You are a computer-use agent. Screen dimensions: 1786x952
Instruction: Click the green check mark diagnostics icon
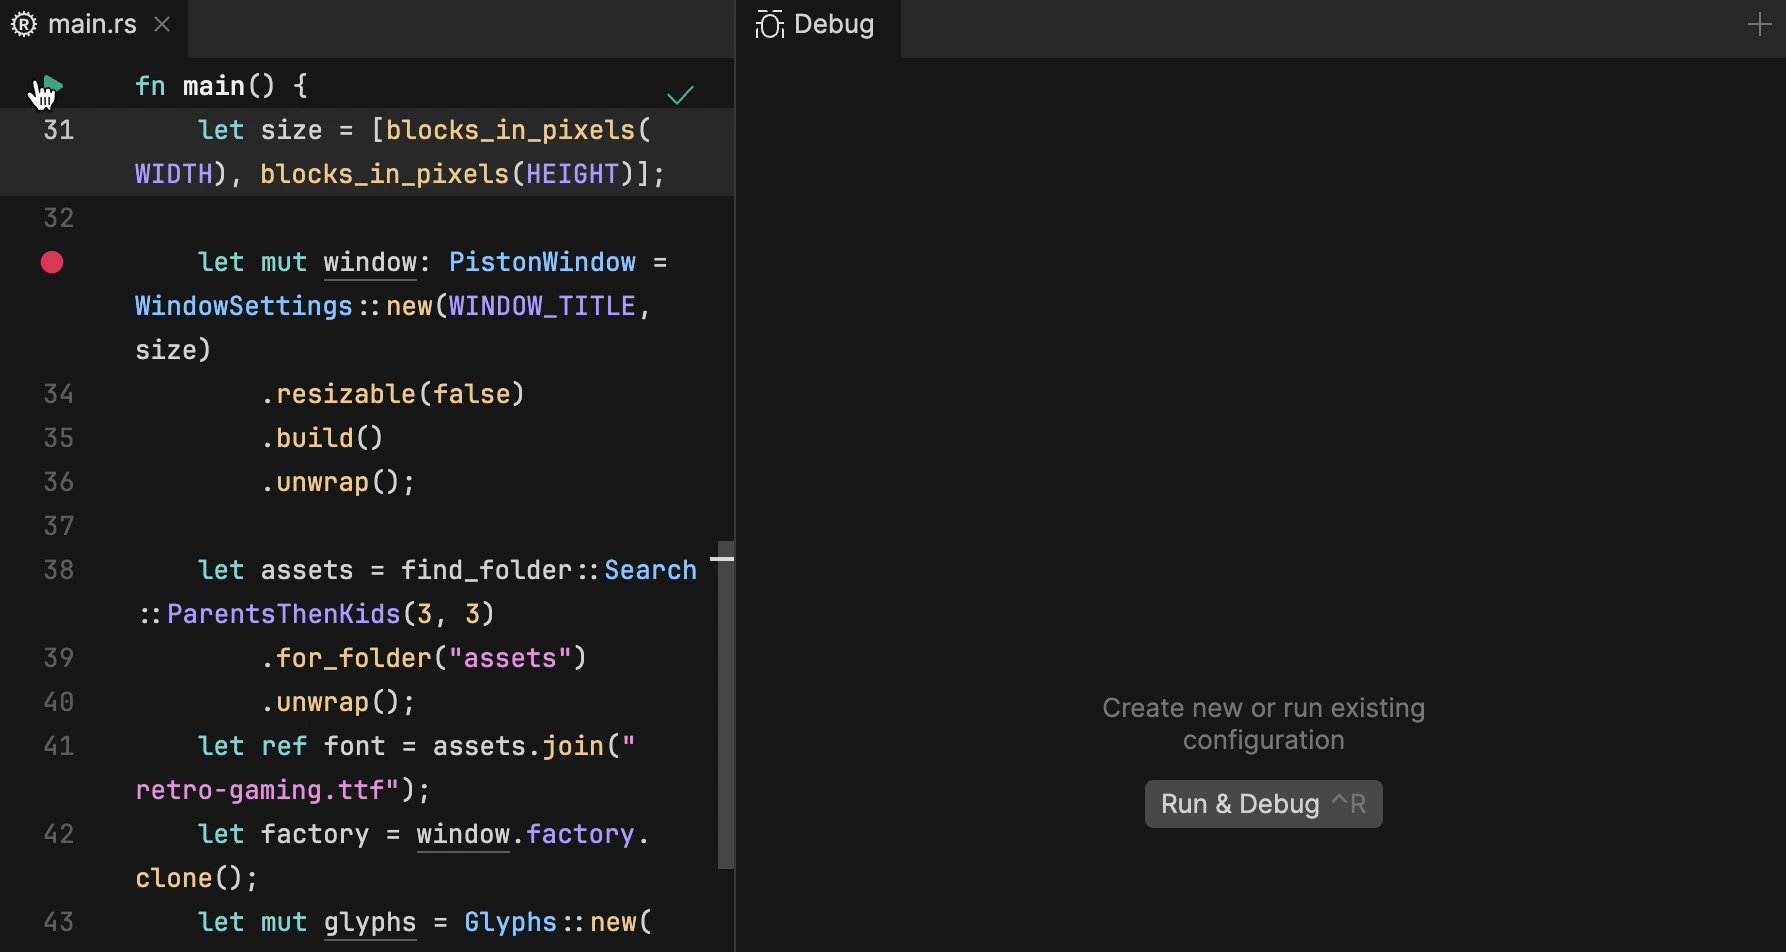tap(681, 93)
